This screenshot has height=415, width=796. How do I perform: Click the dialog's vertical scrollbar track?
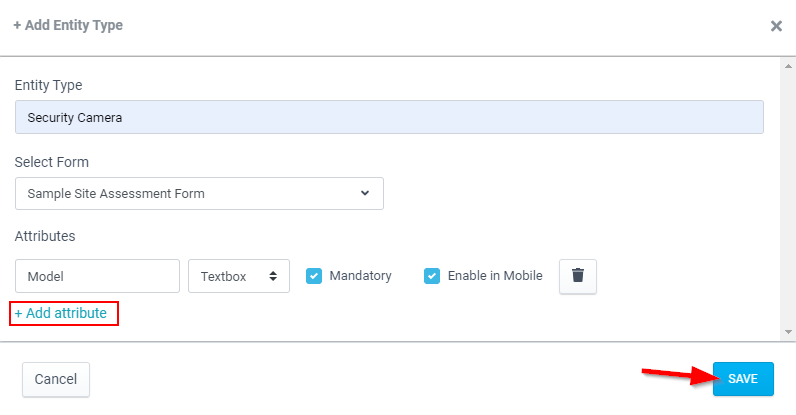[x=788, y=199]
